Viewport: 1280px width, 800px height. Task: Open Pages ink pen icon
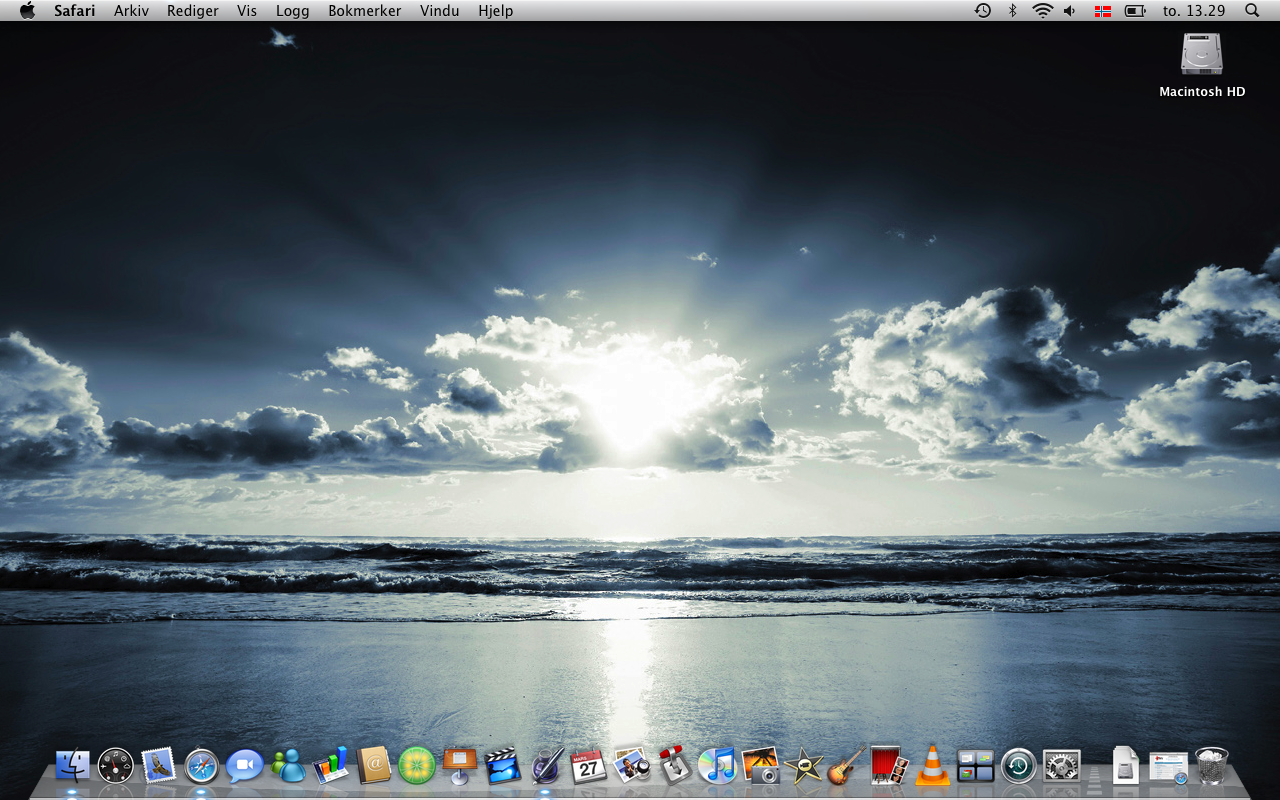click(x=546, y=766)
